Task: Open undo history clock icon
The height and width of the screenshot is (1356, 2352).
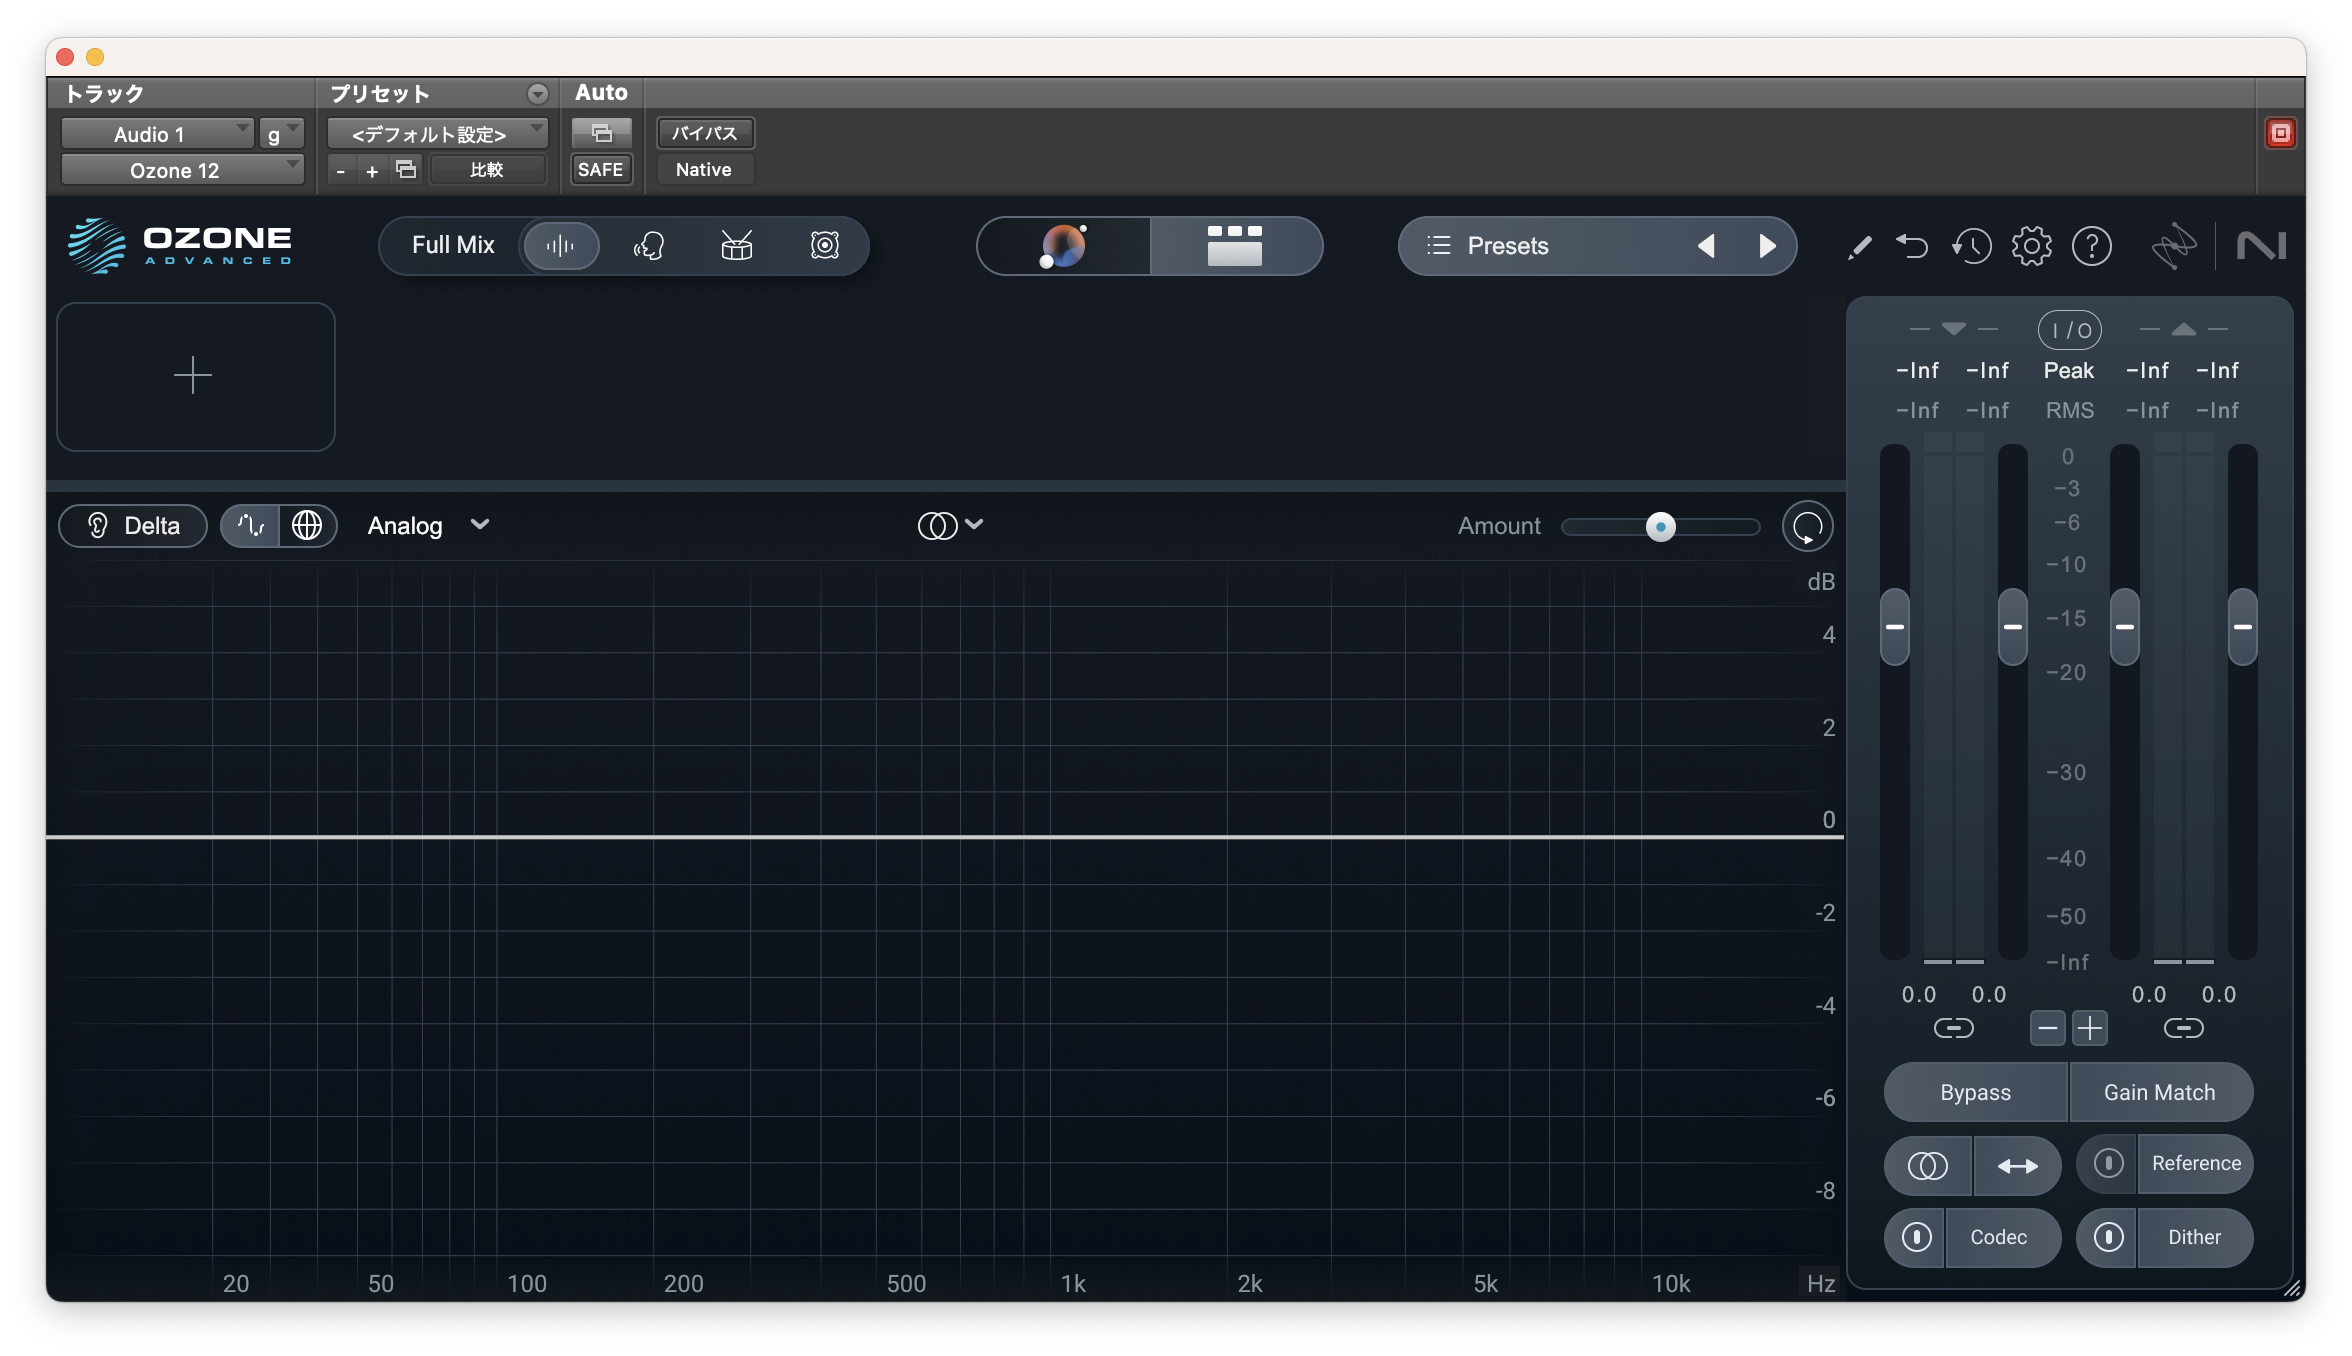Action: pyautogui.click(x=1971, y=246)
